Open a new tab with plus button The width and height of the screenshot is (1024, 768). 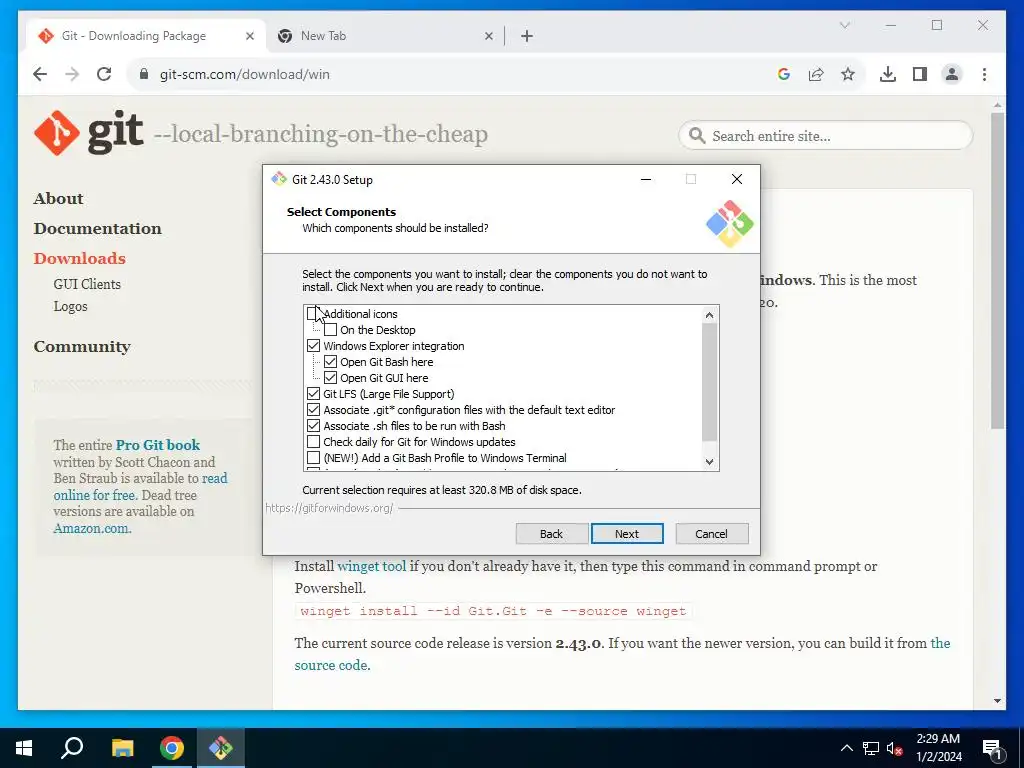(x=527, y=37)
